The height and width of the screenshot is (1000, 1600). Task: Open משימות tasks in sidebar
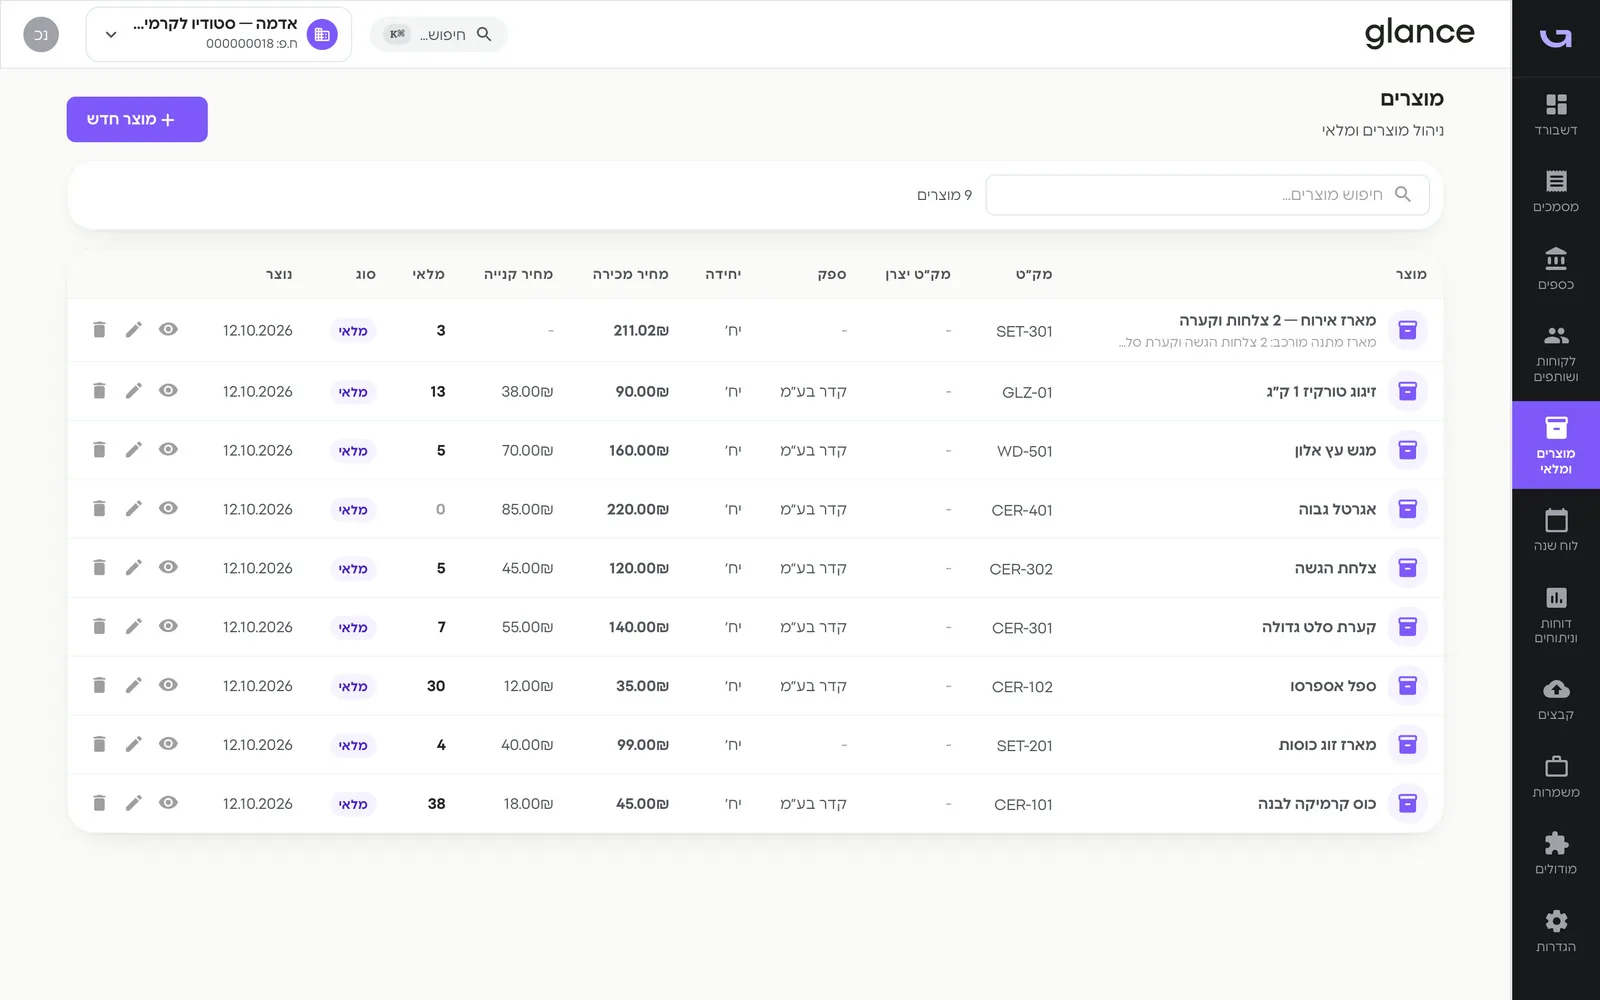click(x=1556, y=777)
